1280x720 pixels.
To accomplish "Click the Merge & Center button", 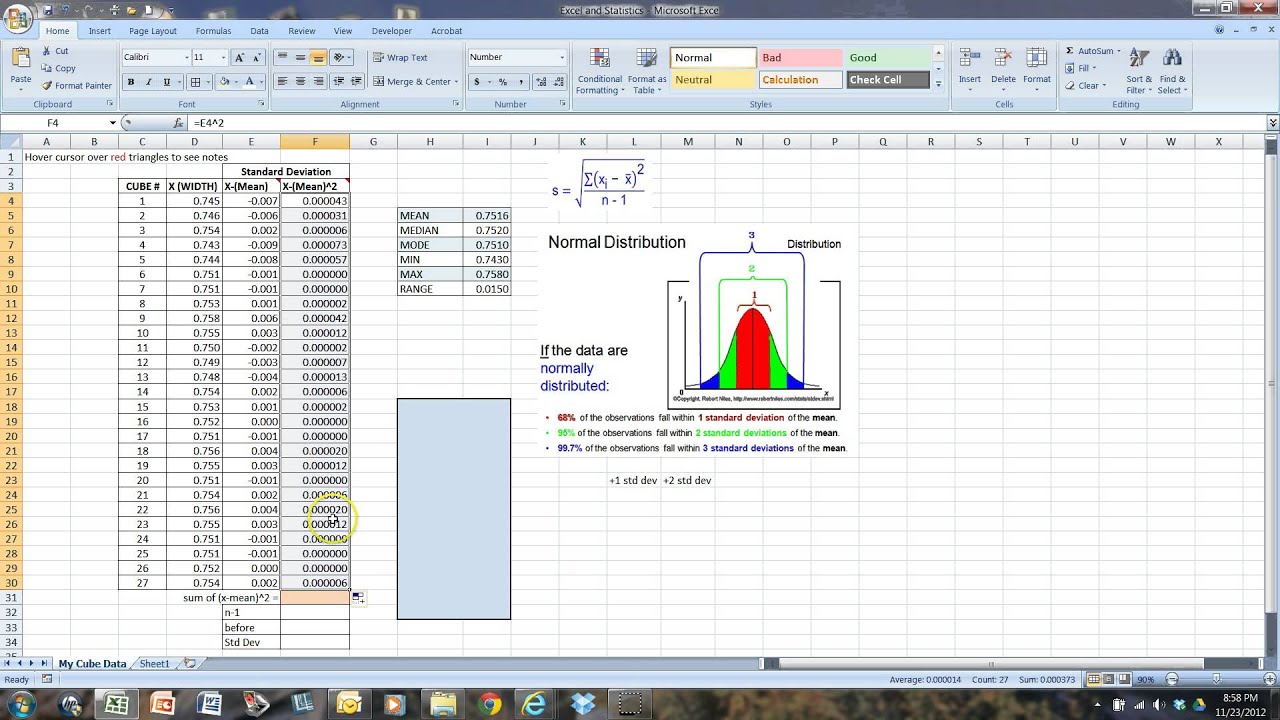I will point(415,82).
